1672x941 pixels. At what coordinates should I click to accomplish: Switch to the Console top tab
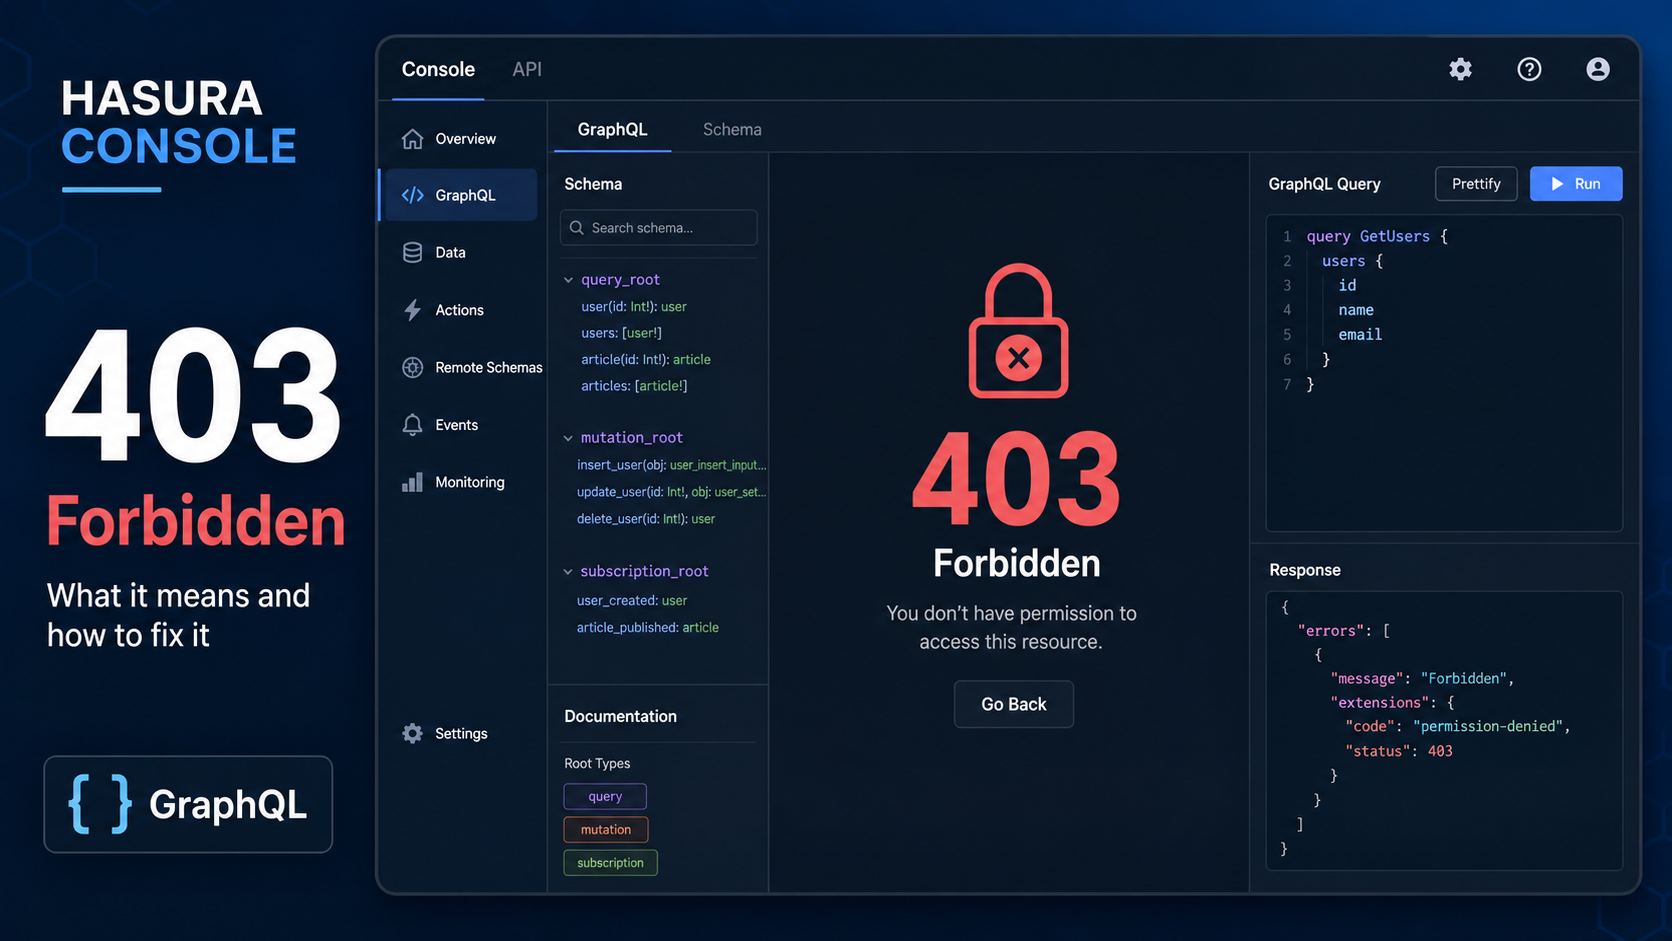[x=438, y=69]
